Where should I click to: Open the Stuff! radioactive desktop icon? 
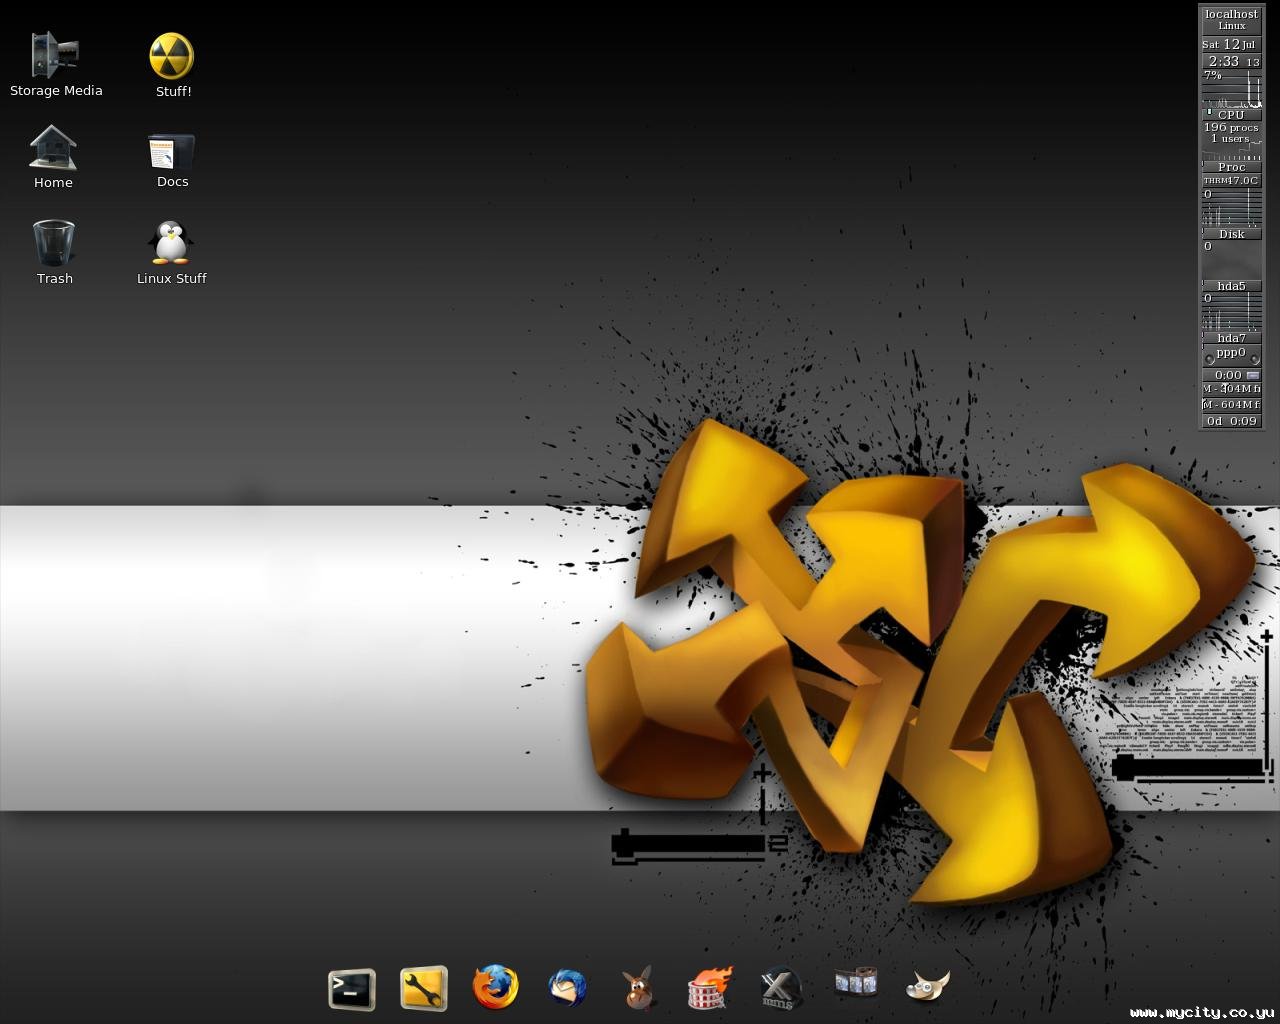coord(172,57)
